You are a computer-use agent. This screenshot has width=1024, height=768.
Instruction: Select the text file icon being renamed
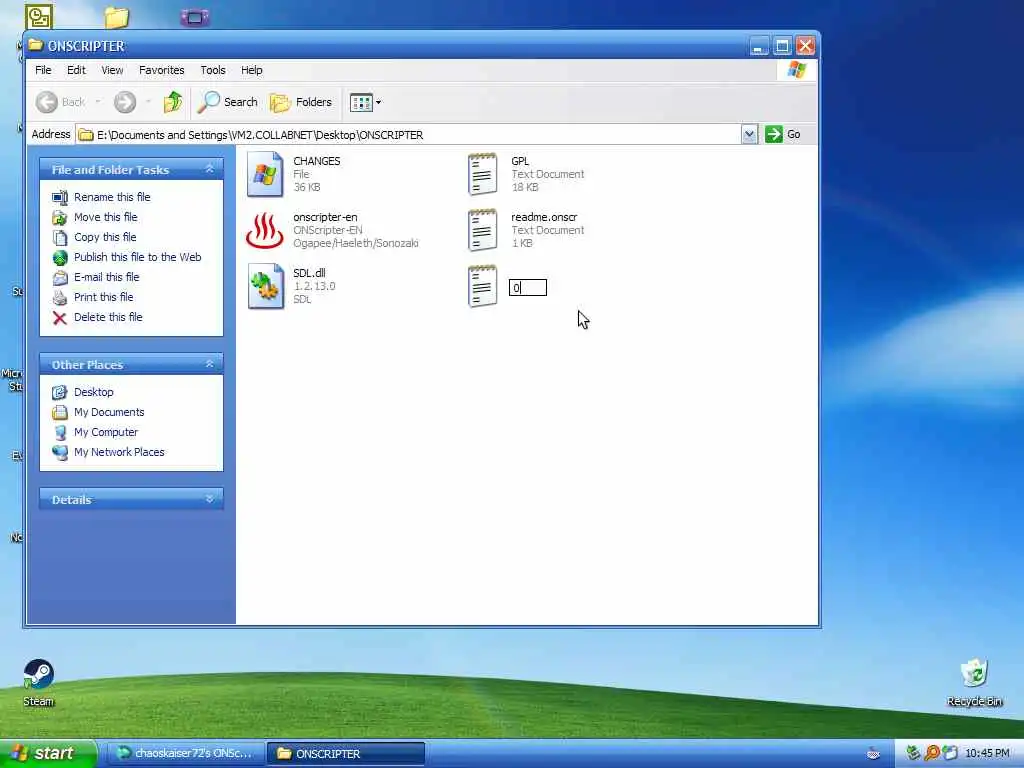483,286
